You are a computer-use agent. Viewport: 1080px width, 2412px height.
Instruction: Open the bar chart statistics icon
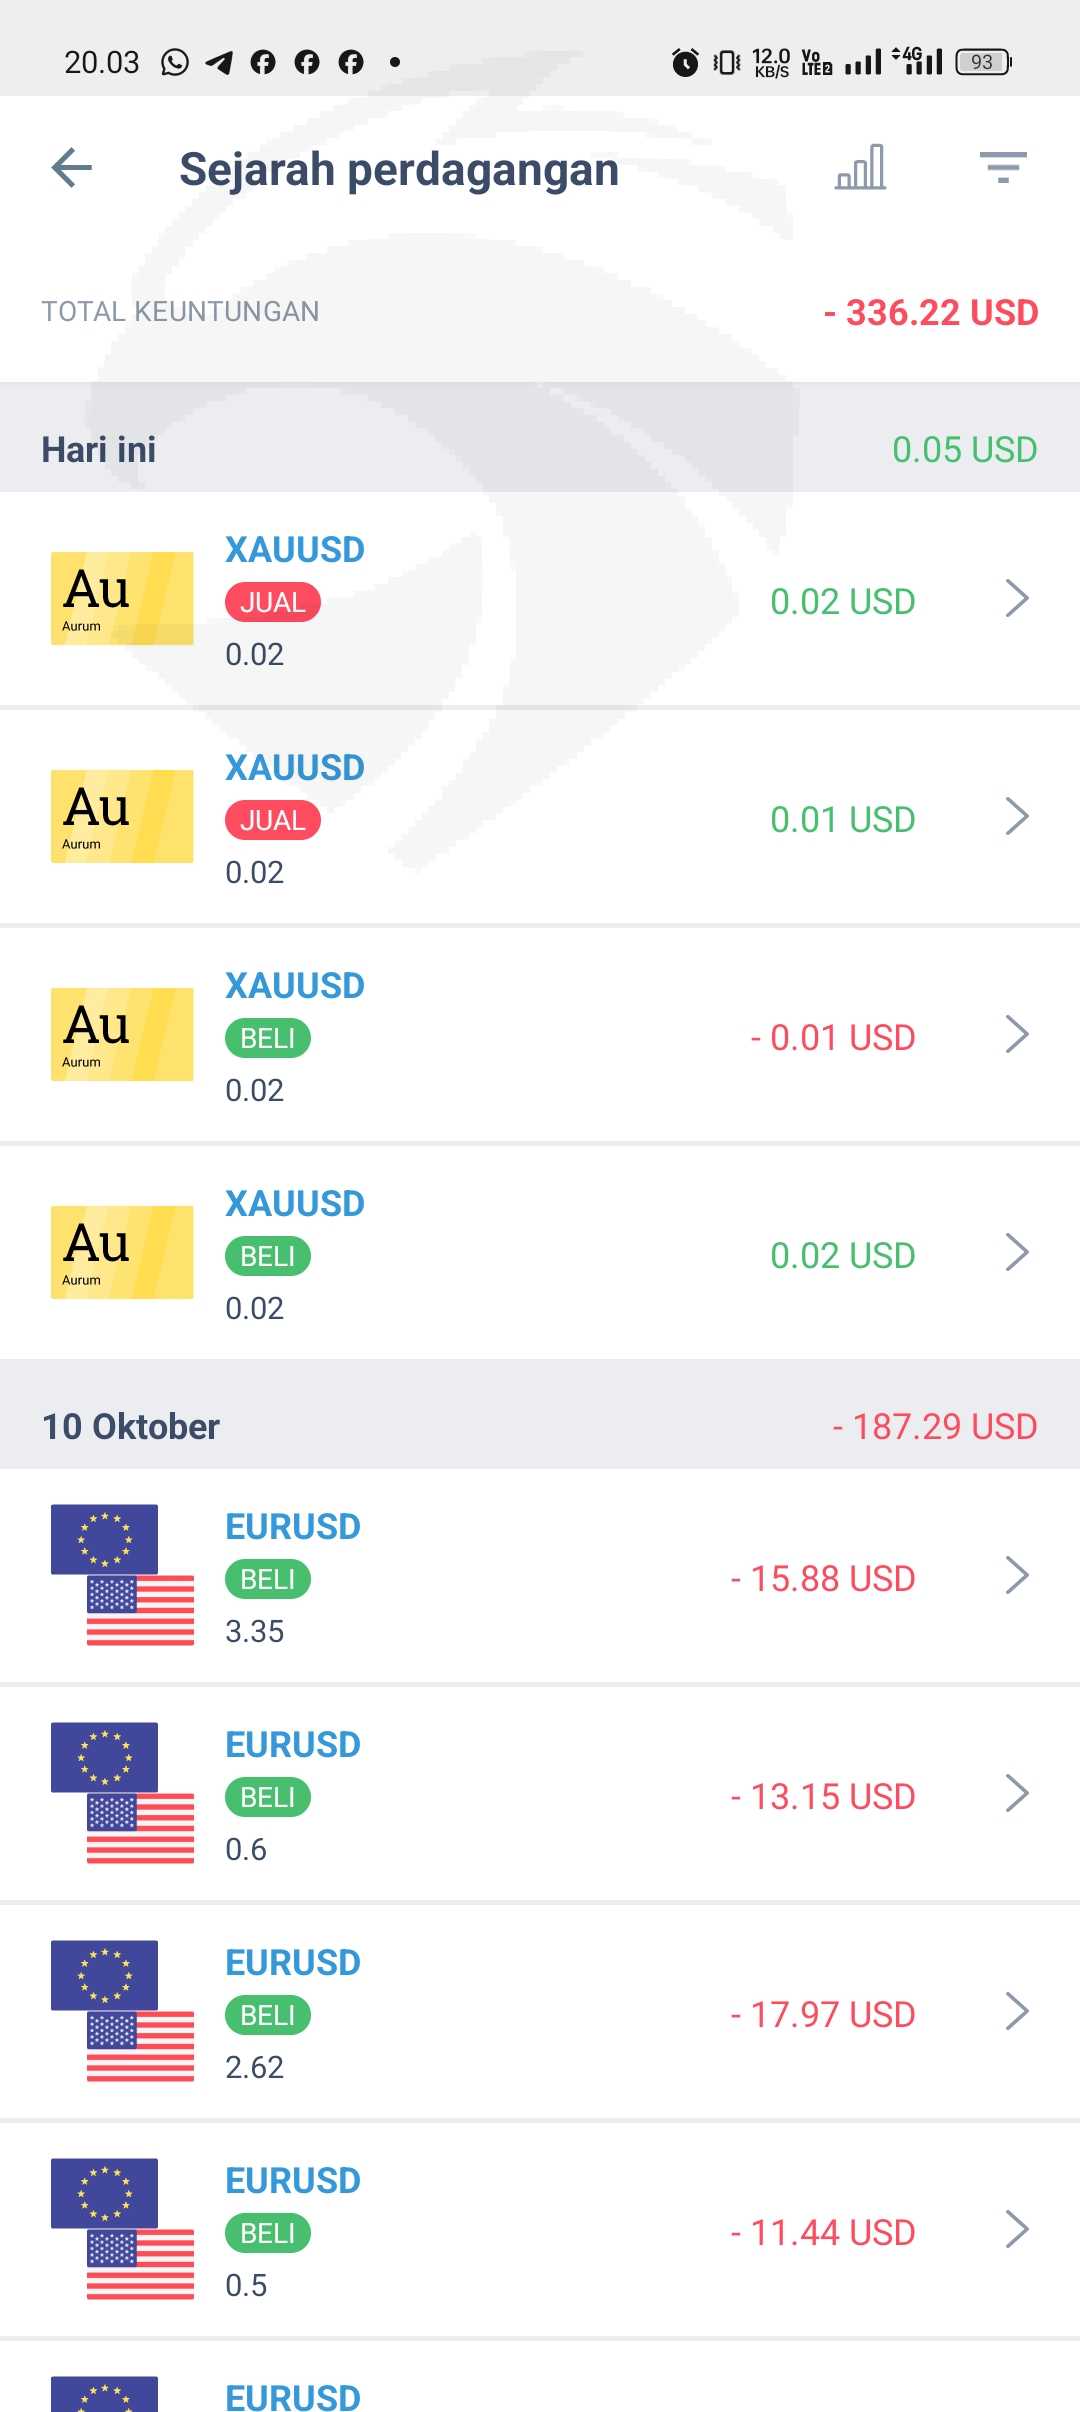[x=861, y=168]
